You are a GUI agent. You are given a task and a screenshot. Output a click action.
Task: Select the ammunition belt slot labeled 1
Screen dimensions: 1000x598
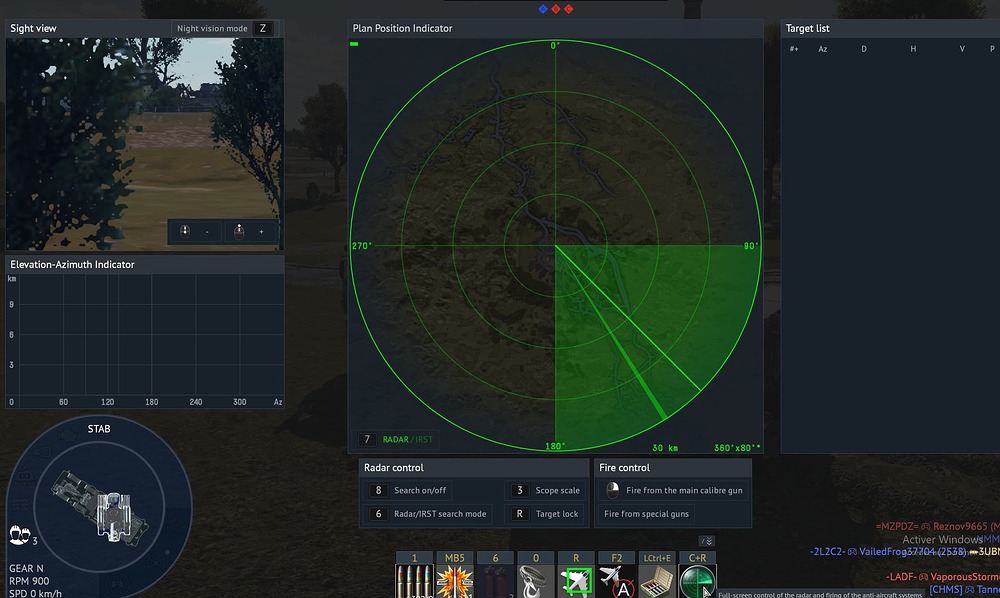click(414, 581)
